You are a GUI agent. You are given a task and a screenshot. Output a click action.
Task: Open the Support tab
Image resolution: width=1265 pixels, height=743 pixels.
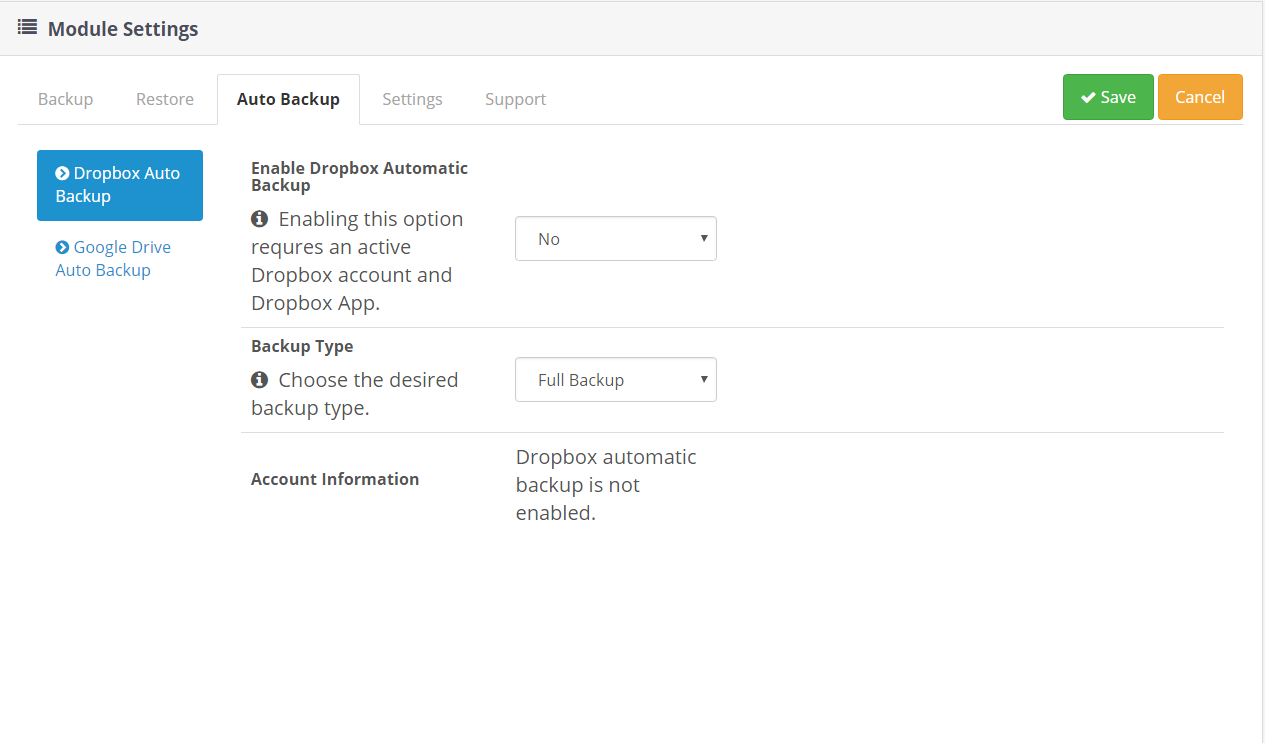(x=516, y=99)
